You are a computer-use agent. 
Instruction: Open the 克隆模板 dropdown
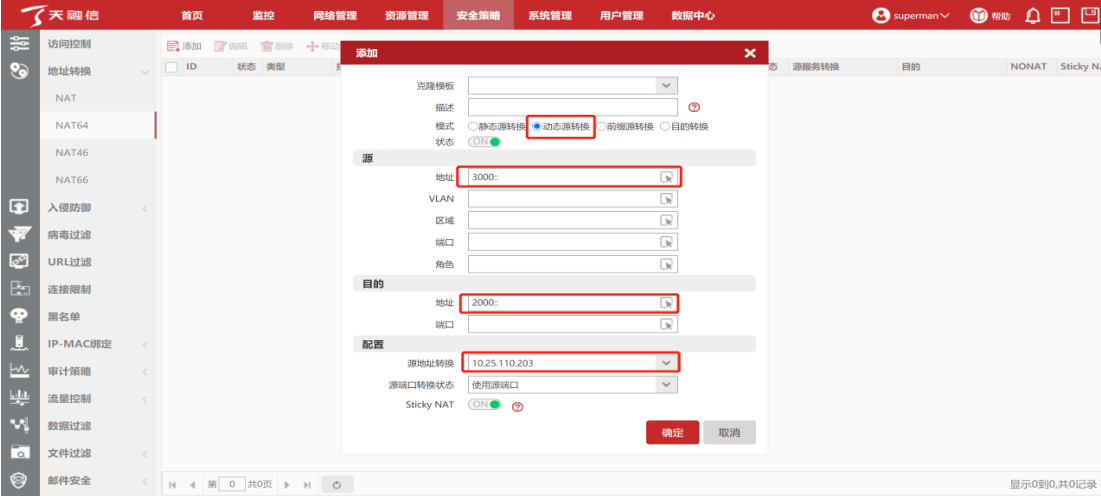coord(666,86)
